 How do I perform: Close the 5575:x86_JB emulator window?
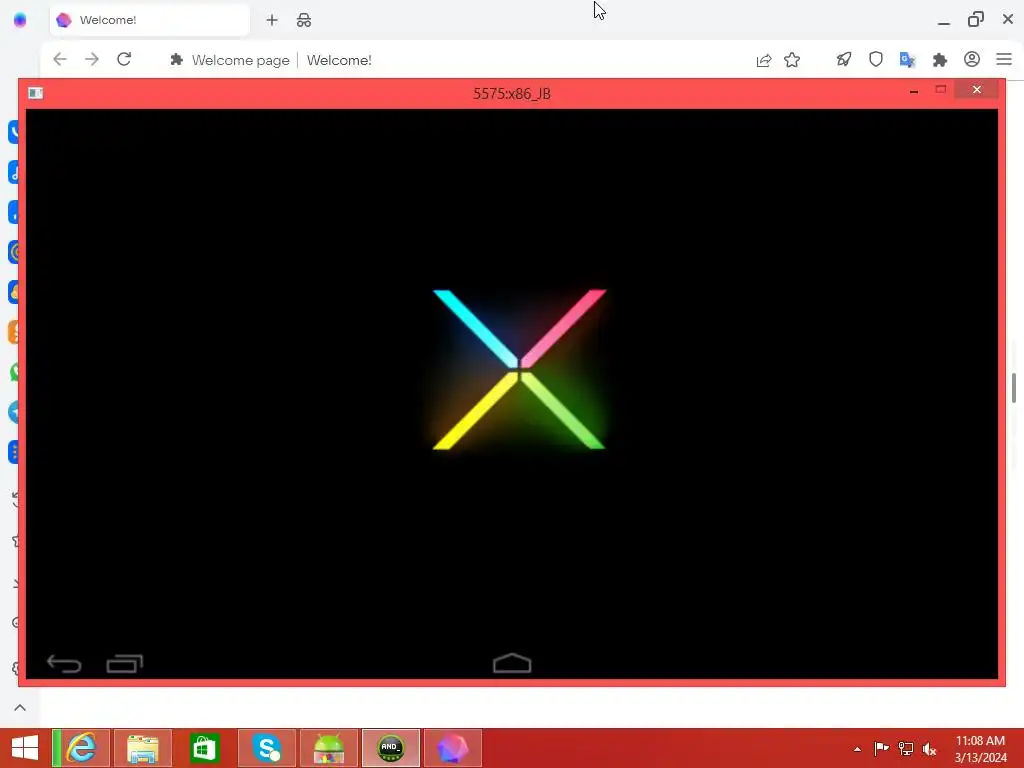(976, 89)
